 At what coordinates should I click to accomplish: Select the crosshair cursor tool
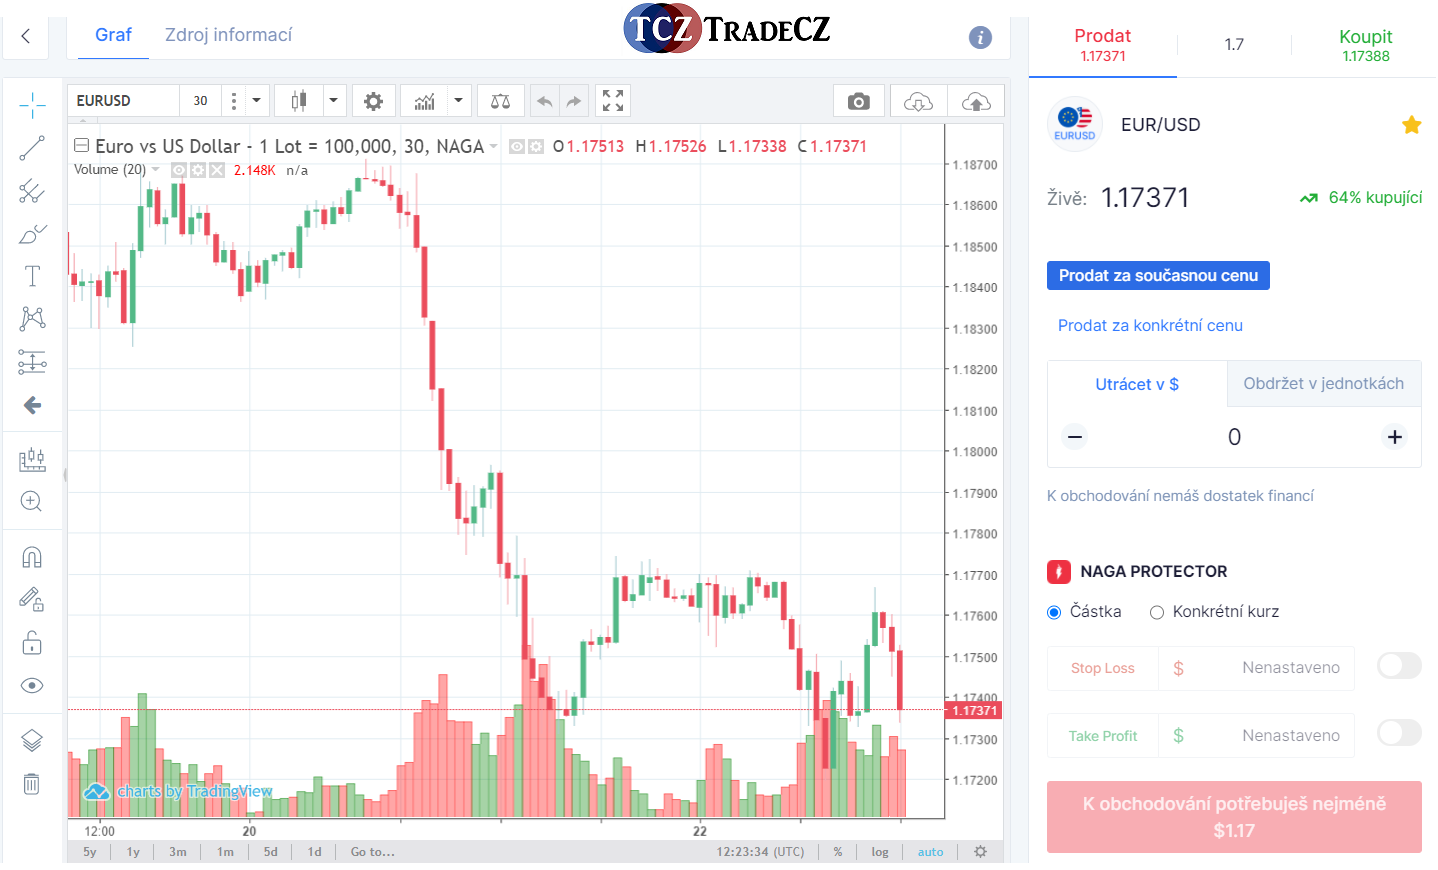pos(32,105)
